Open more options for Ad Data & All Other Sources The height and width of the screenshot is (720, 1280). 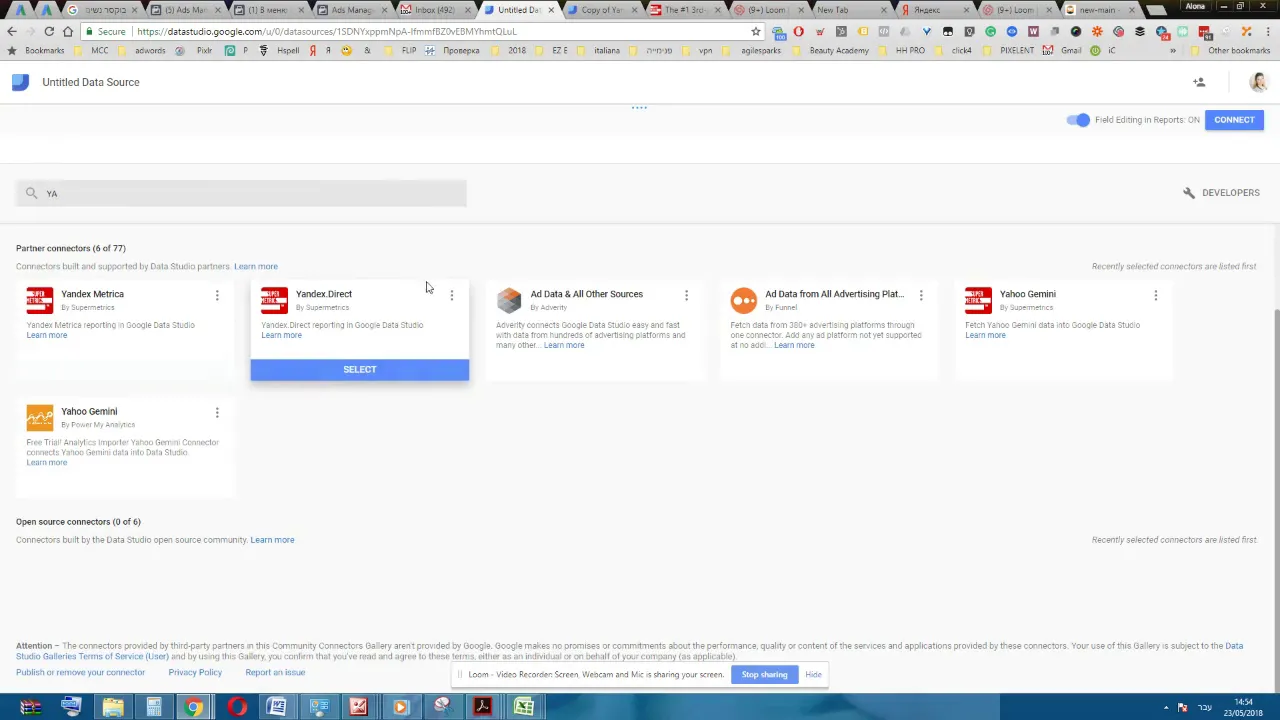[686, 295]
